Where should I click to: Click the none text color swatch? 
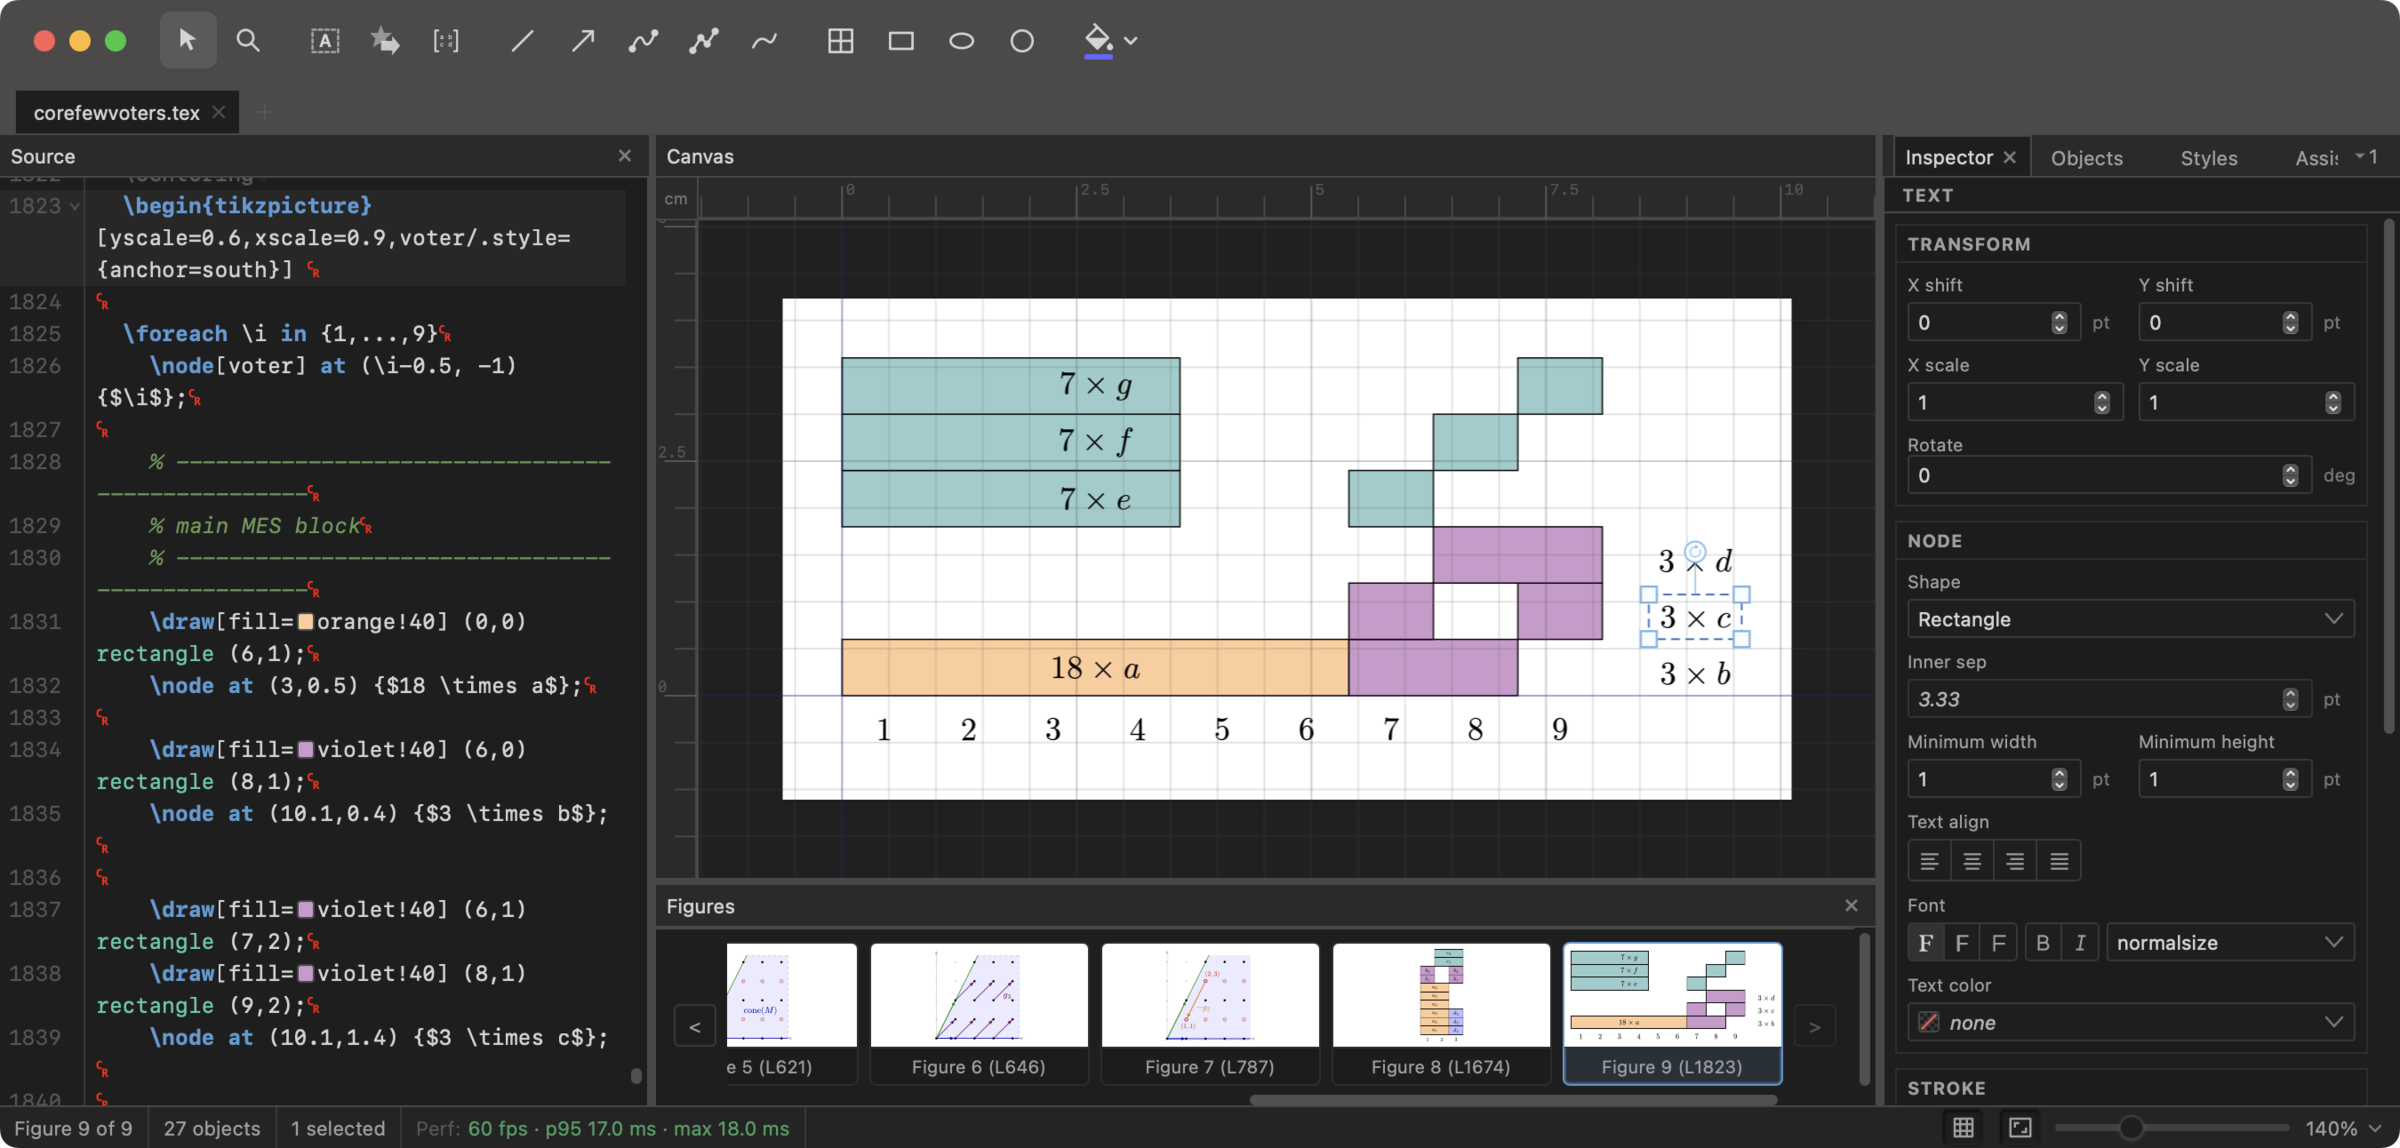click(x=1929, y=1022)
